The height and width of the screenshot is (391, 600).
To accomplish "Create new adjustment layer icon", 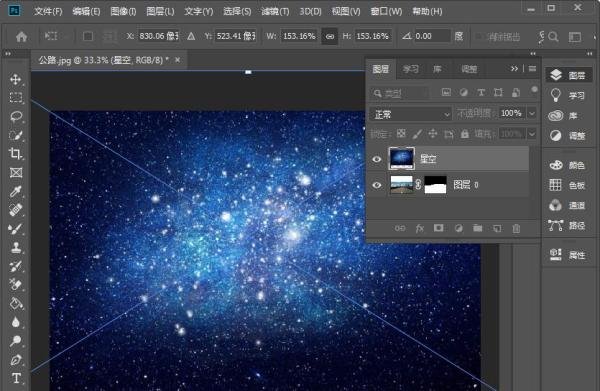I will (458, 228).
